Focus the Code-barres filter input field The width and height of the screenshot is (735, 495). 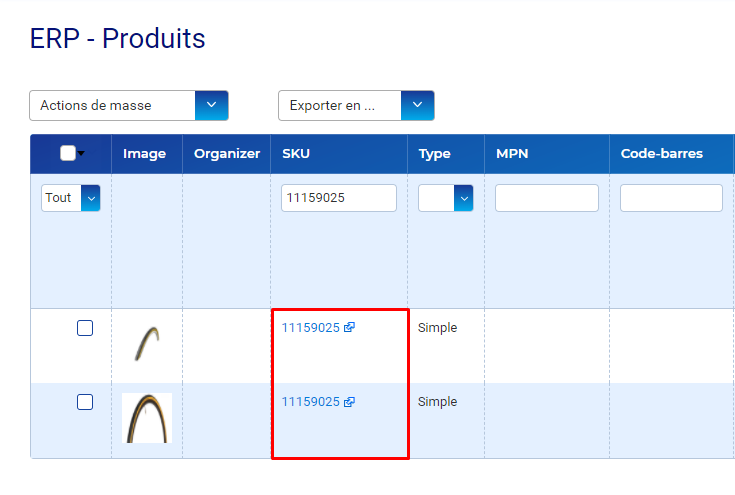pos(671,198)
